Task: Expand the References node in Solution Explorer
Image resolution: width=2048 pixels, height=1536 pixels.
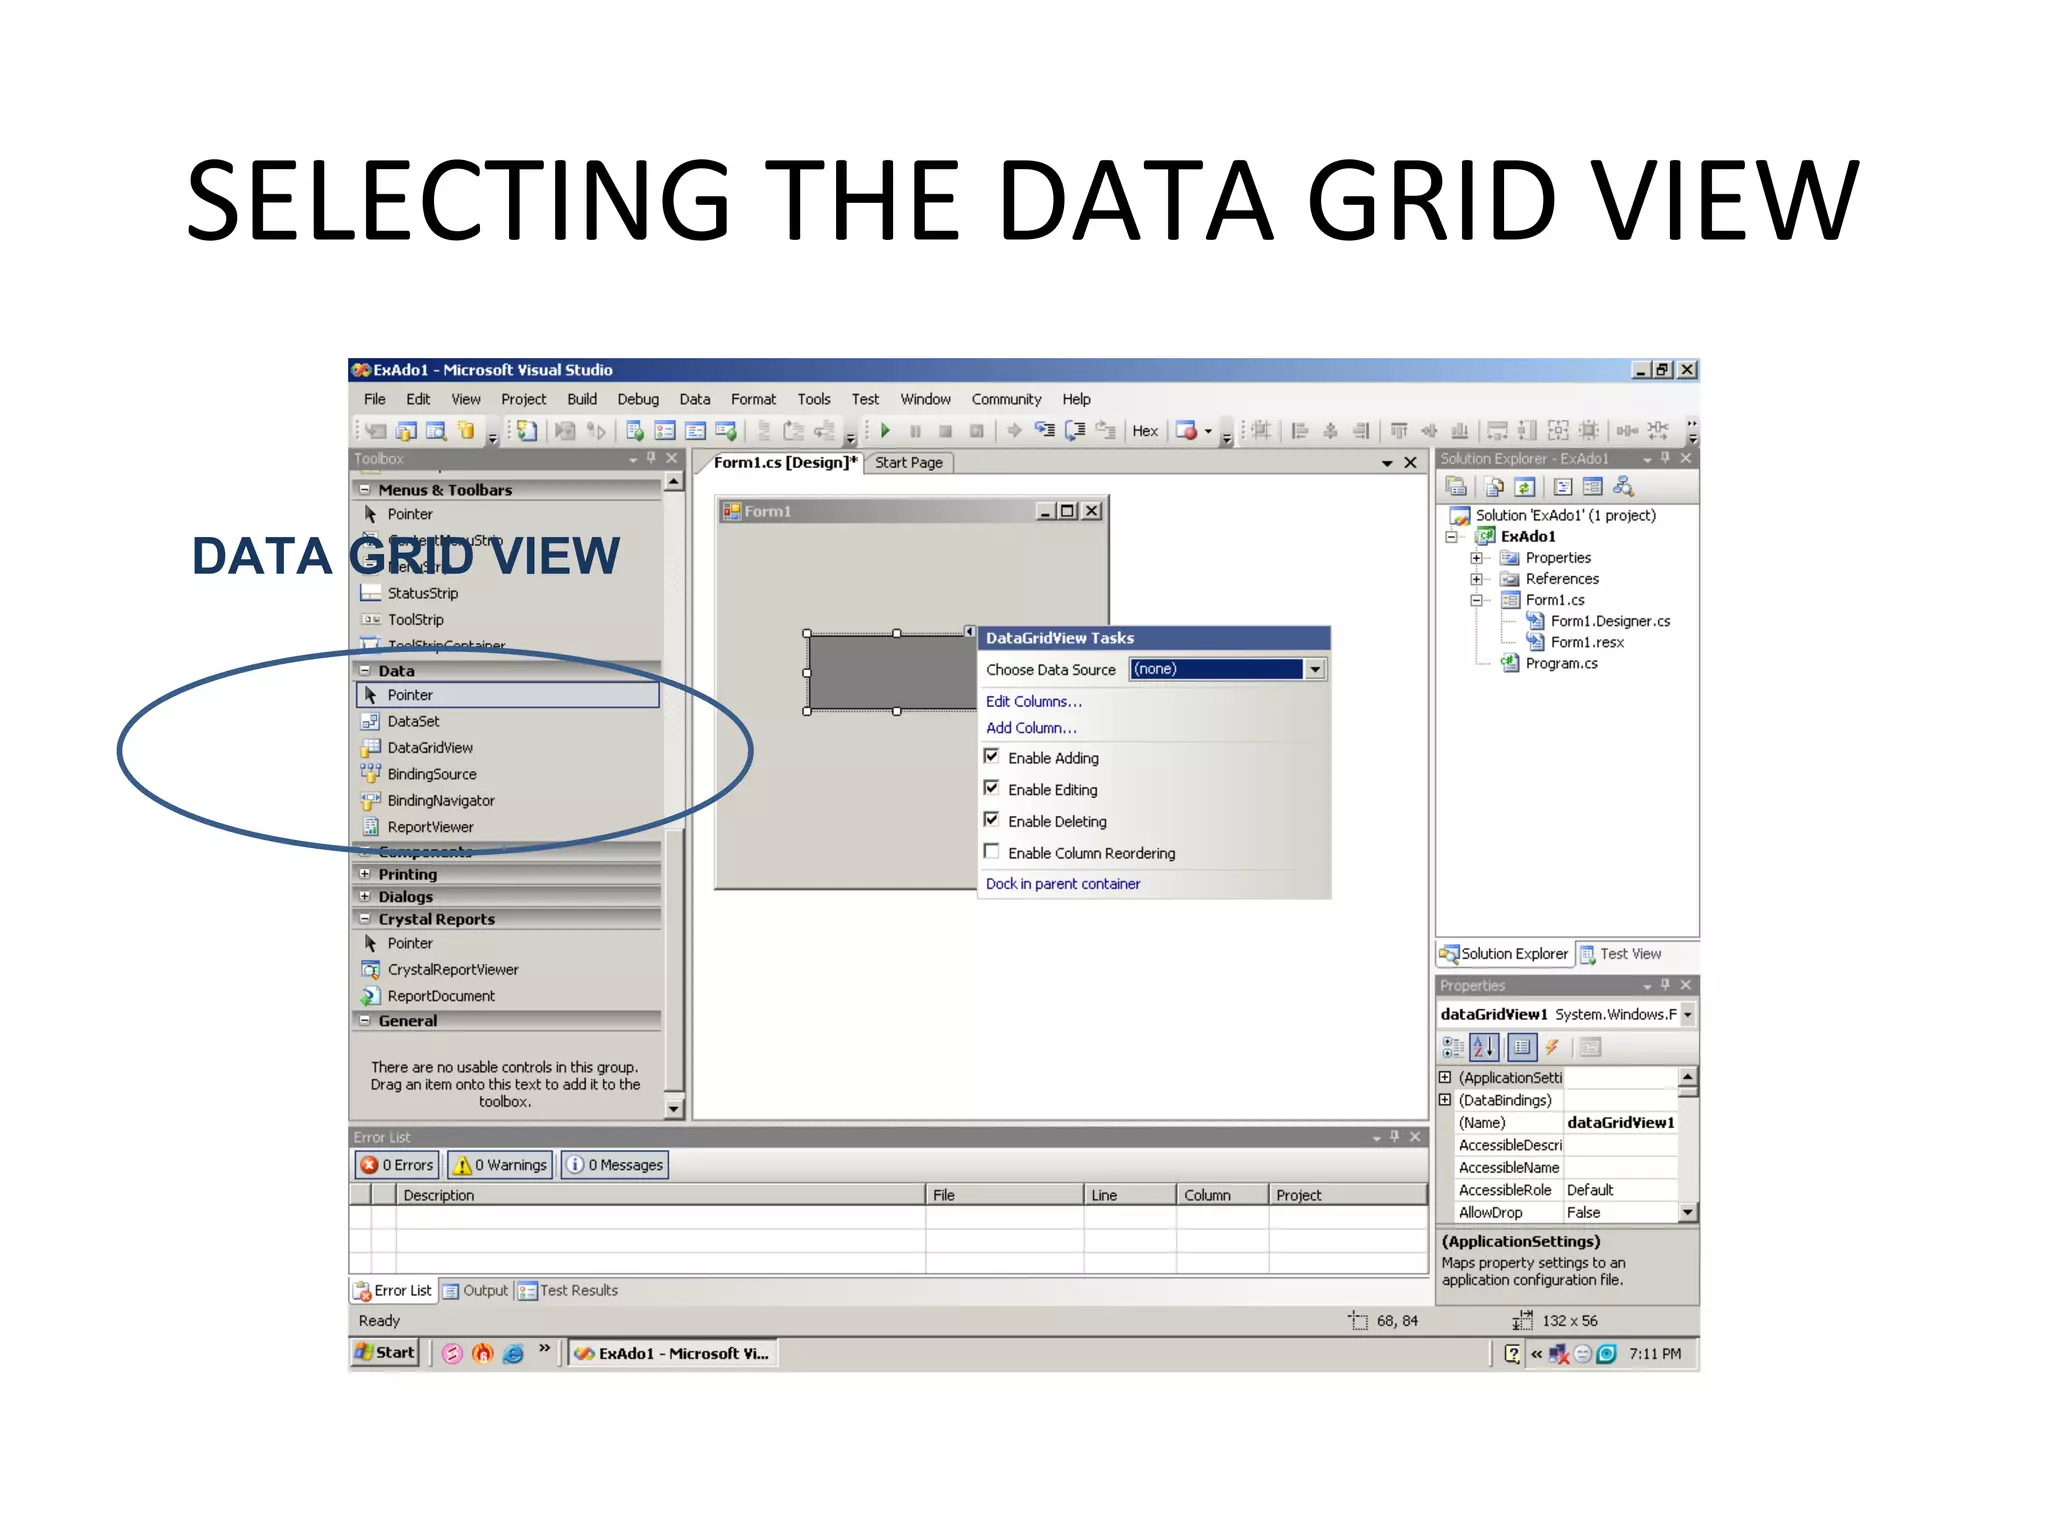Action: (1476, 579)
